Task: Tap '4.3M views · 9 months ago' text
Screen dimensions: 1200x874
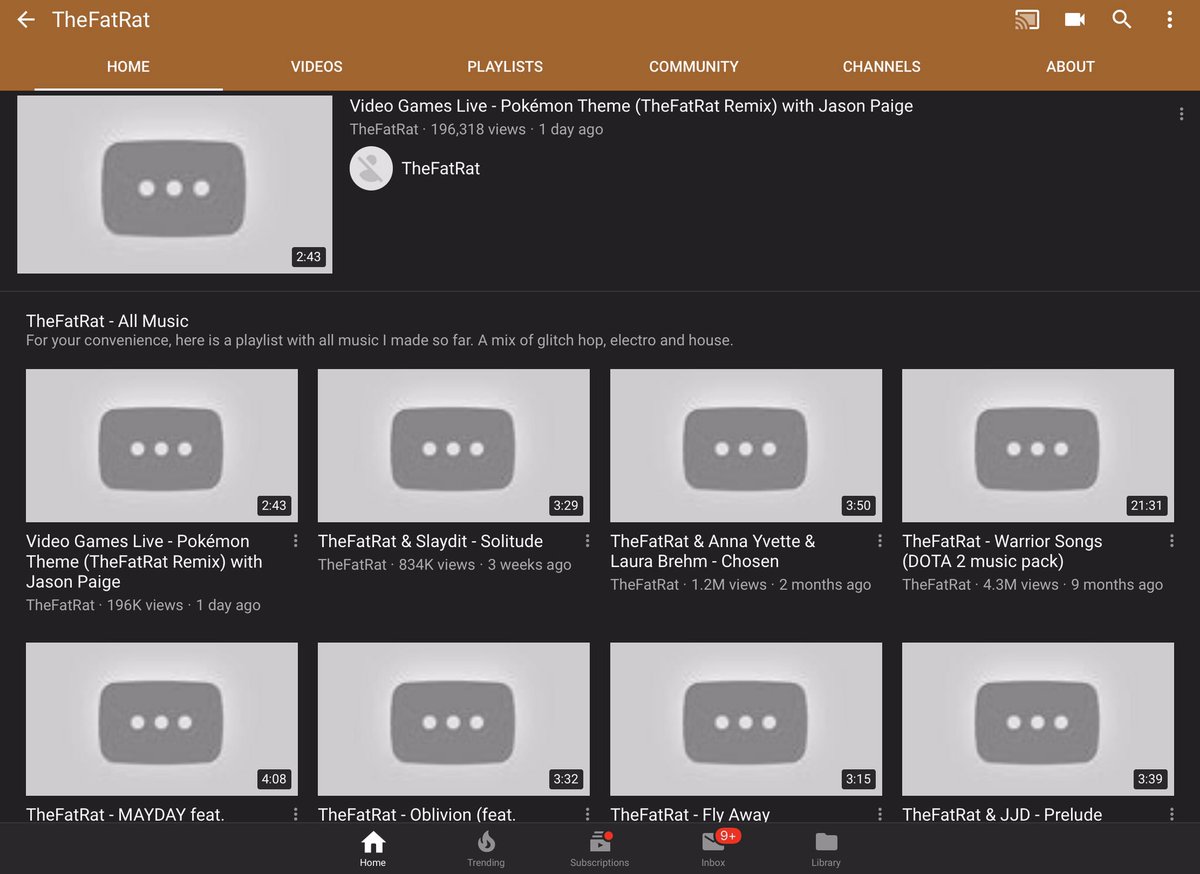Action: pyautogui.click(x=1073, y=585)
